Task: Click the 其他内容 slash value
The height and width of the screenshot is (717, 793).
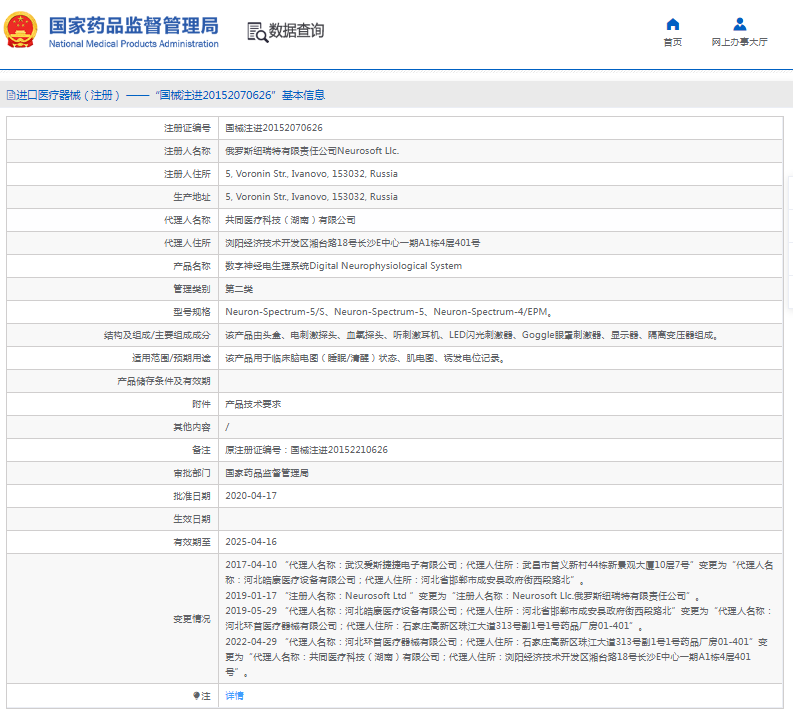Action: click(x=227, y=427)
